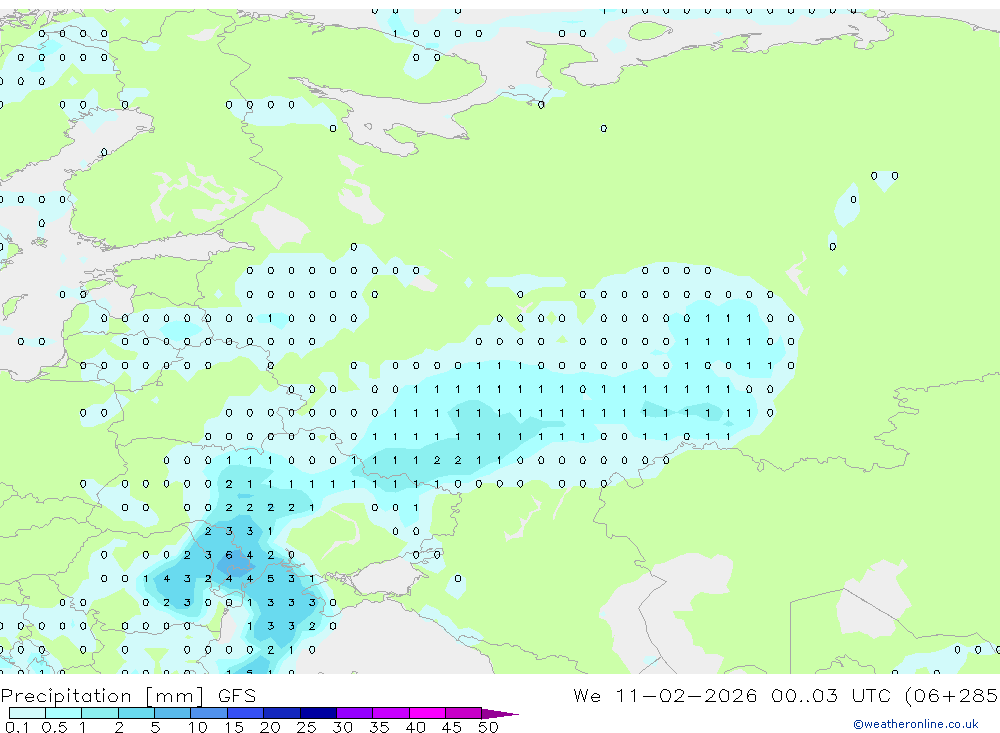Screen dimensions: 1000x733
Task: Select the 40–45 mm magenta legend swatch
Action: click(x=427, y=713)
